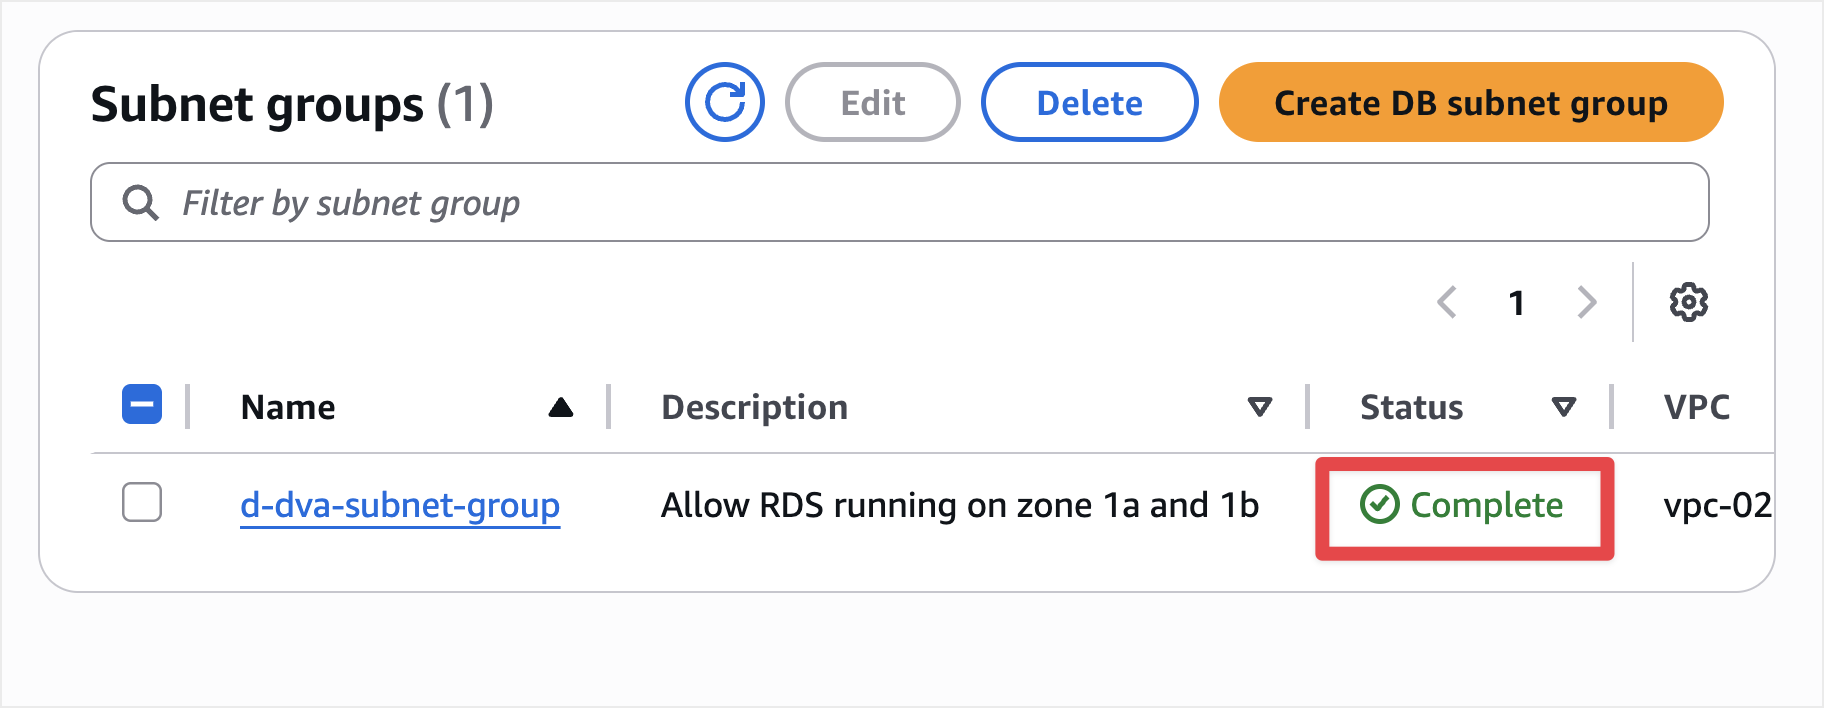
Task: Click the Edit button
Action: (872, 103)
